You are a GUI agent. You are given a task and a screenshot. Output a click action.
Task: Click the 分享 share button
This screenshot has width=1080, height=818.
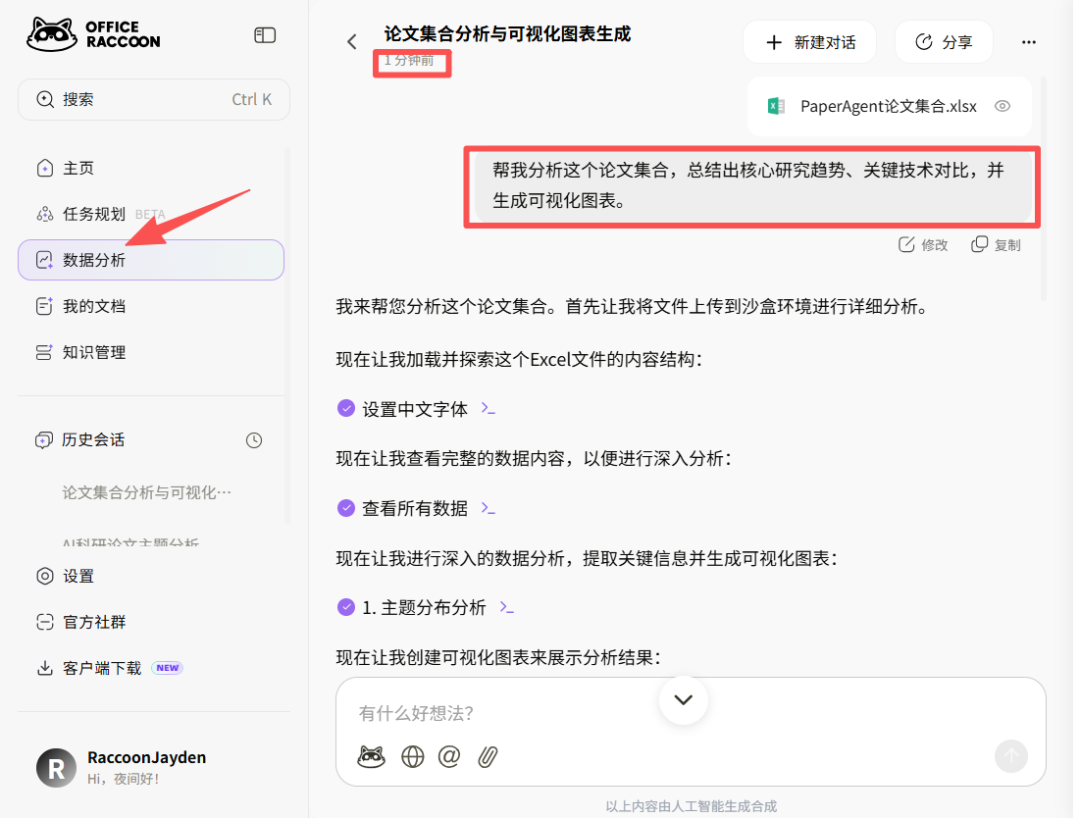(x=944, y=42)
